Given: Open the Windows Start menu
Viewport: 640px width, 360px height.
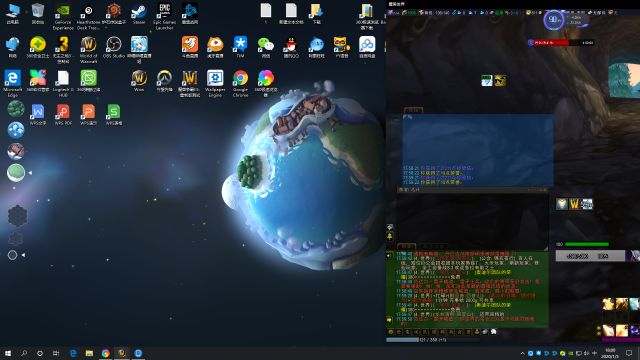Looking at the screenshot, I should tap(8, 353).
